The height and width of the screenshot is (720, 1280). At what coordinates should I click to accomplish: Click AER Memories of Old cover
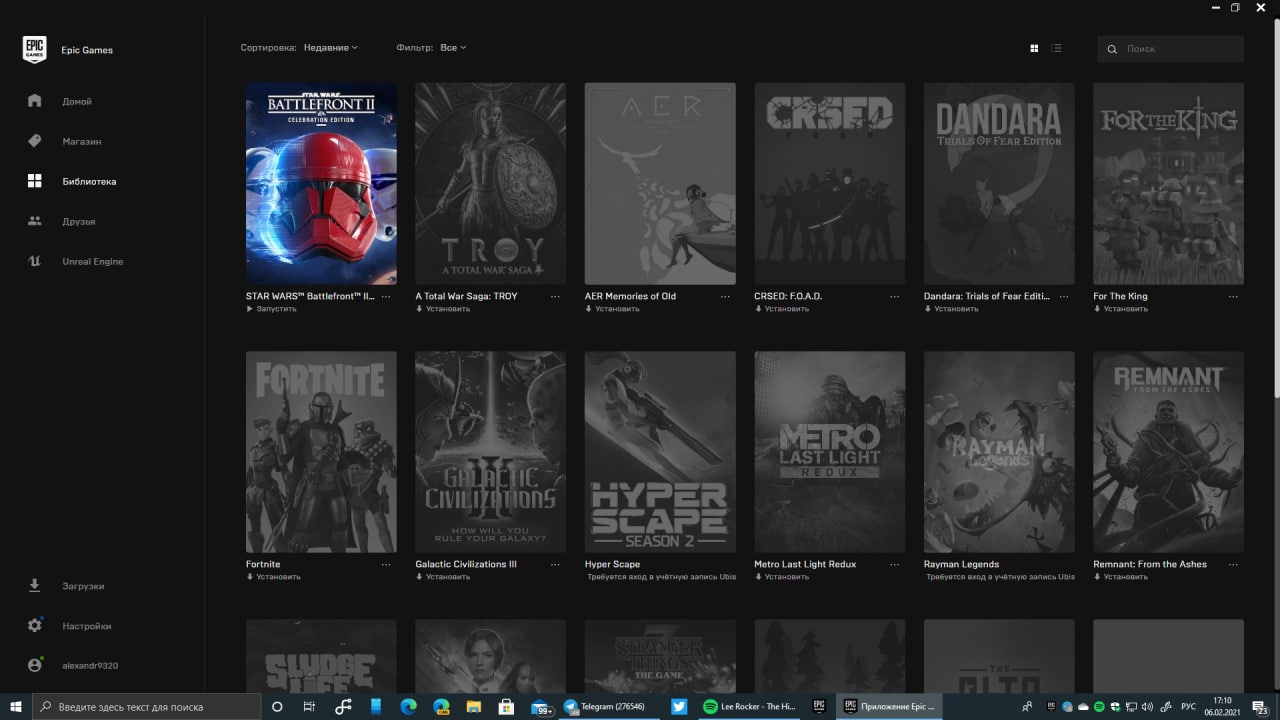pos(660,184)
